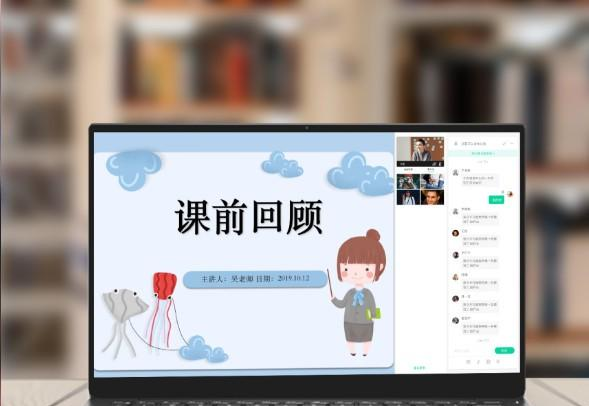This screenshot has width=589, height=406.
Task: Click the last pink icon in the chat input toolbar
Action: click(498, 362)
